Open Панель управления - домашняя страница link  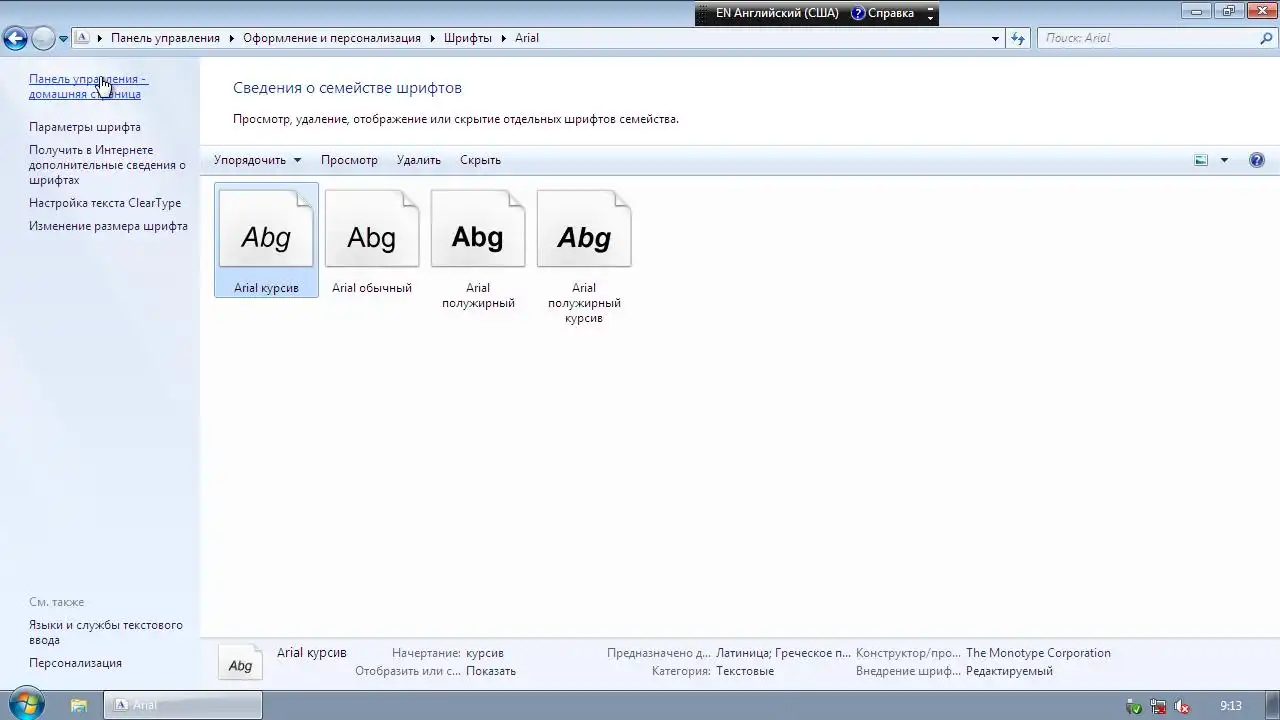tap(88, 86)
